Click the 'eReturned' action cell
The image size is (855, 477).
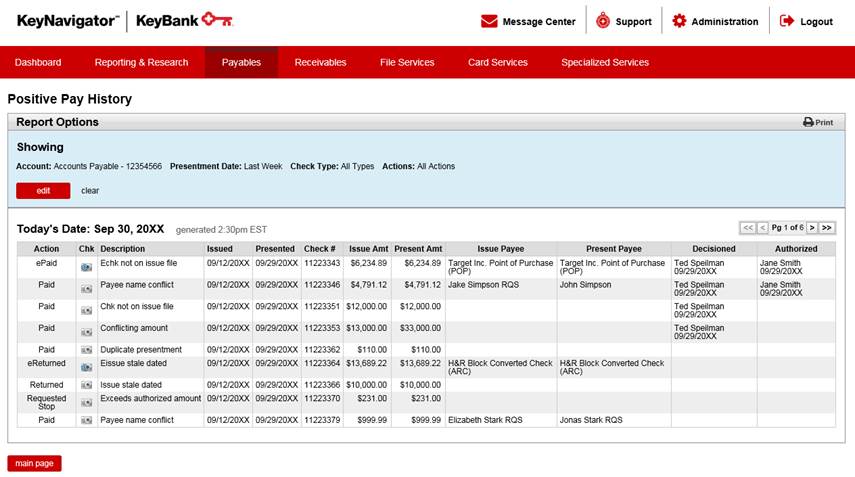point(46,363)
